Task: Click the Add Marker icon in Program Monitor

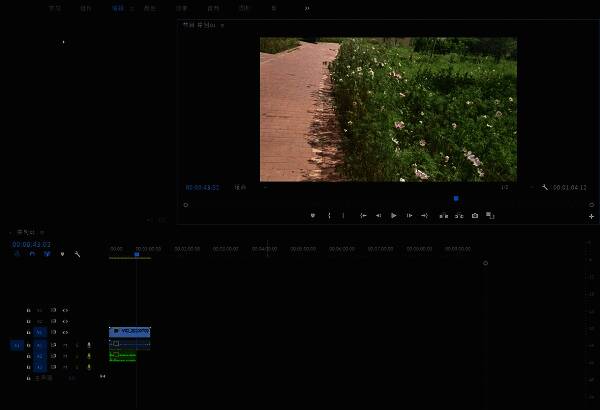Action: (x=312, y=215)
